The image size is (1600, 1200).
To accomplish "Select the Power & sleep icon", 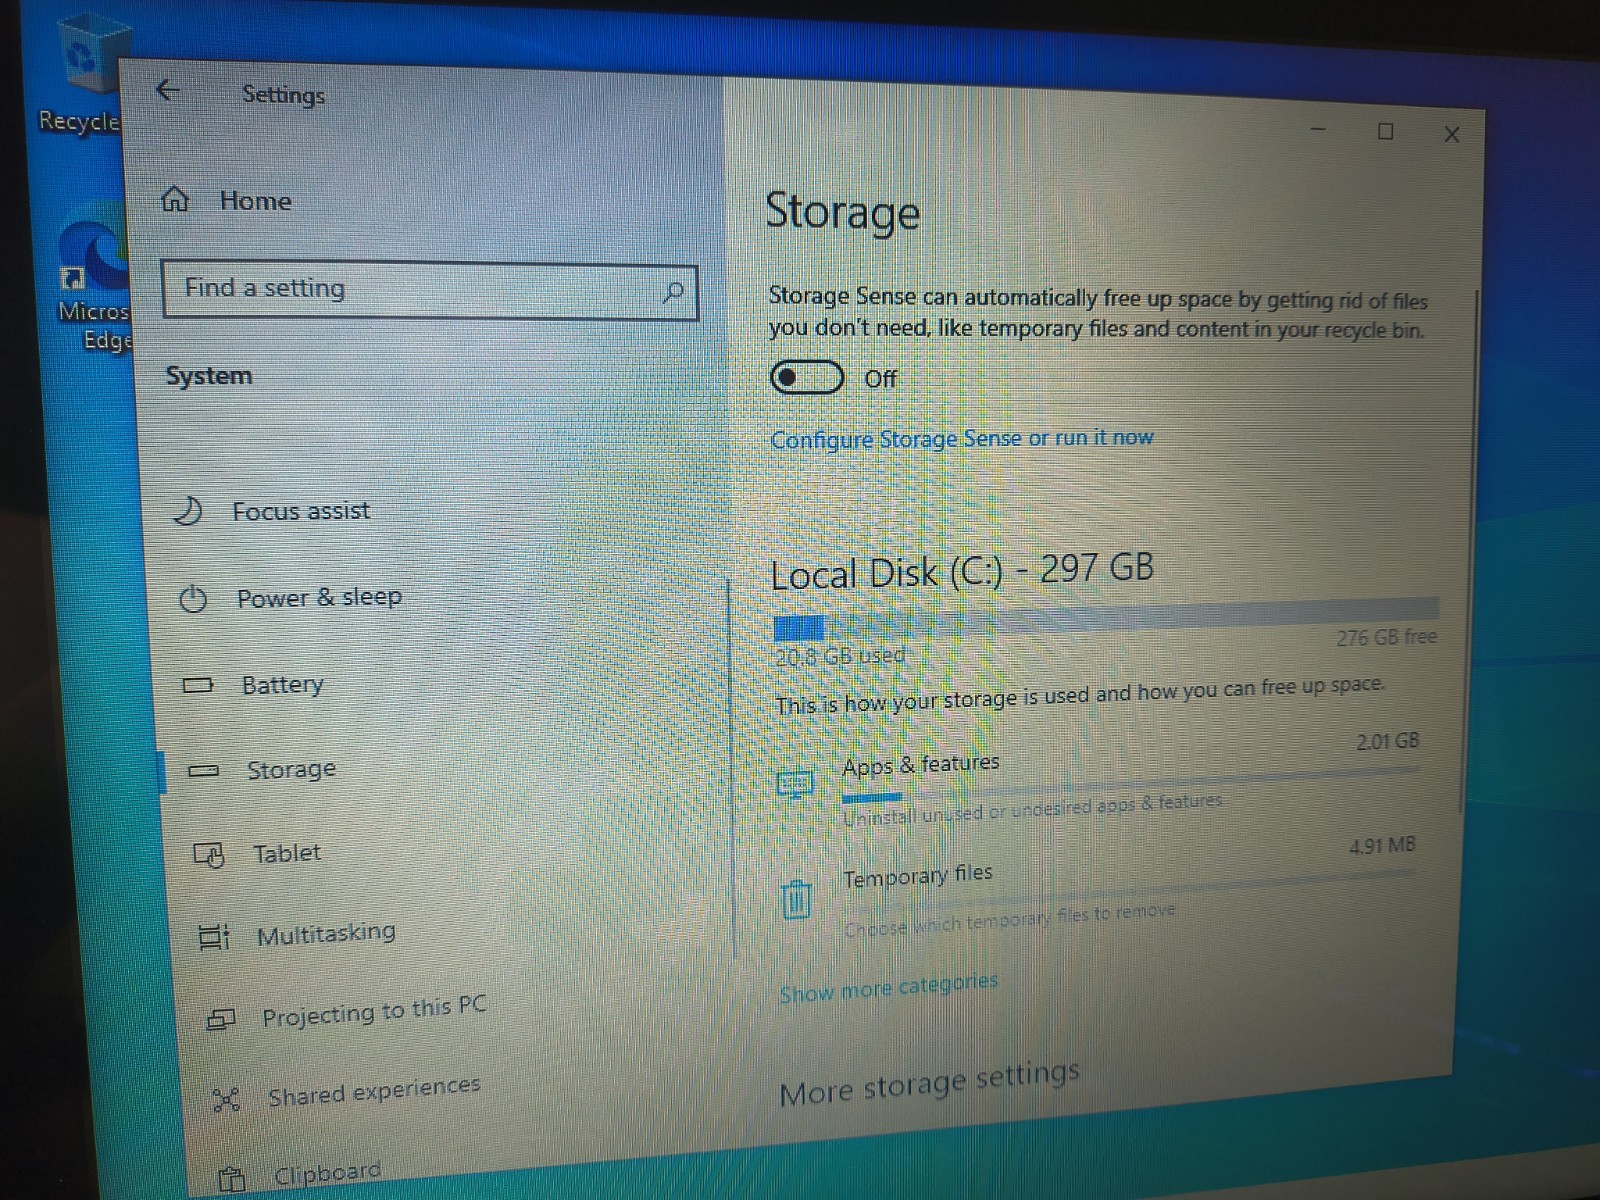I will click(193, 599).
